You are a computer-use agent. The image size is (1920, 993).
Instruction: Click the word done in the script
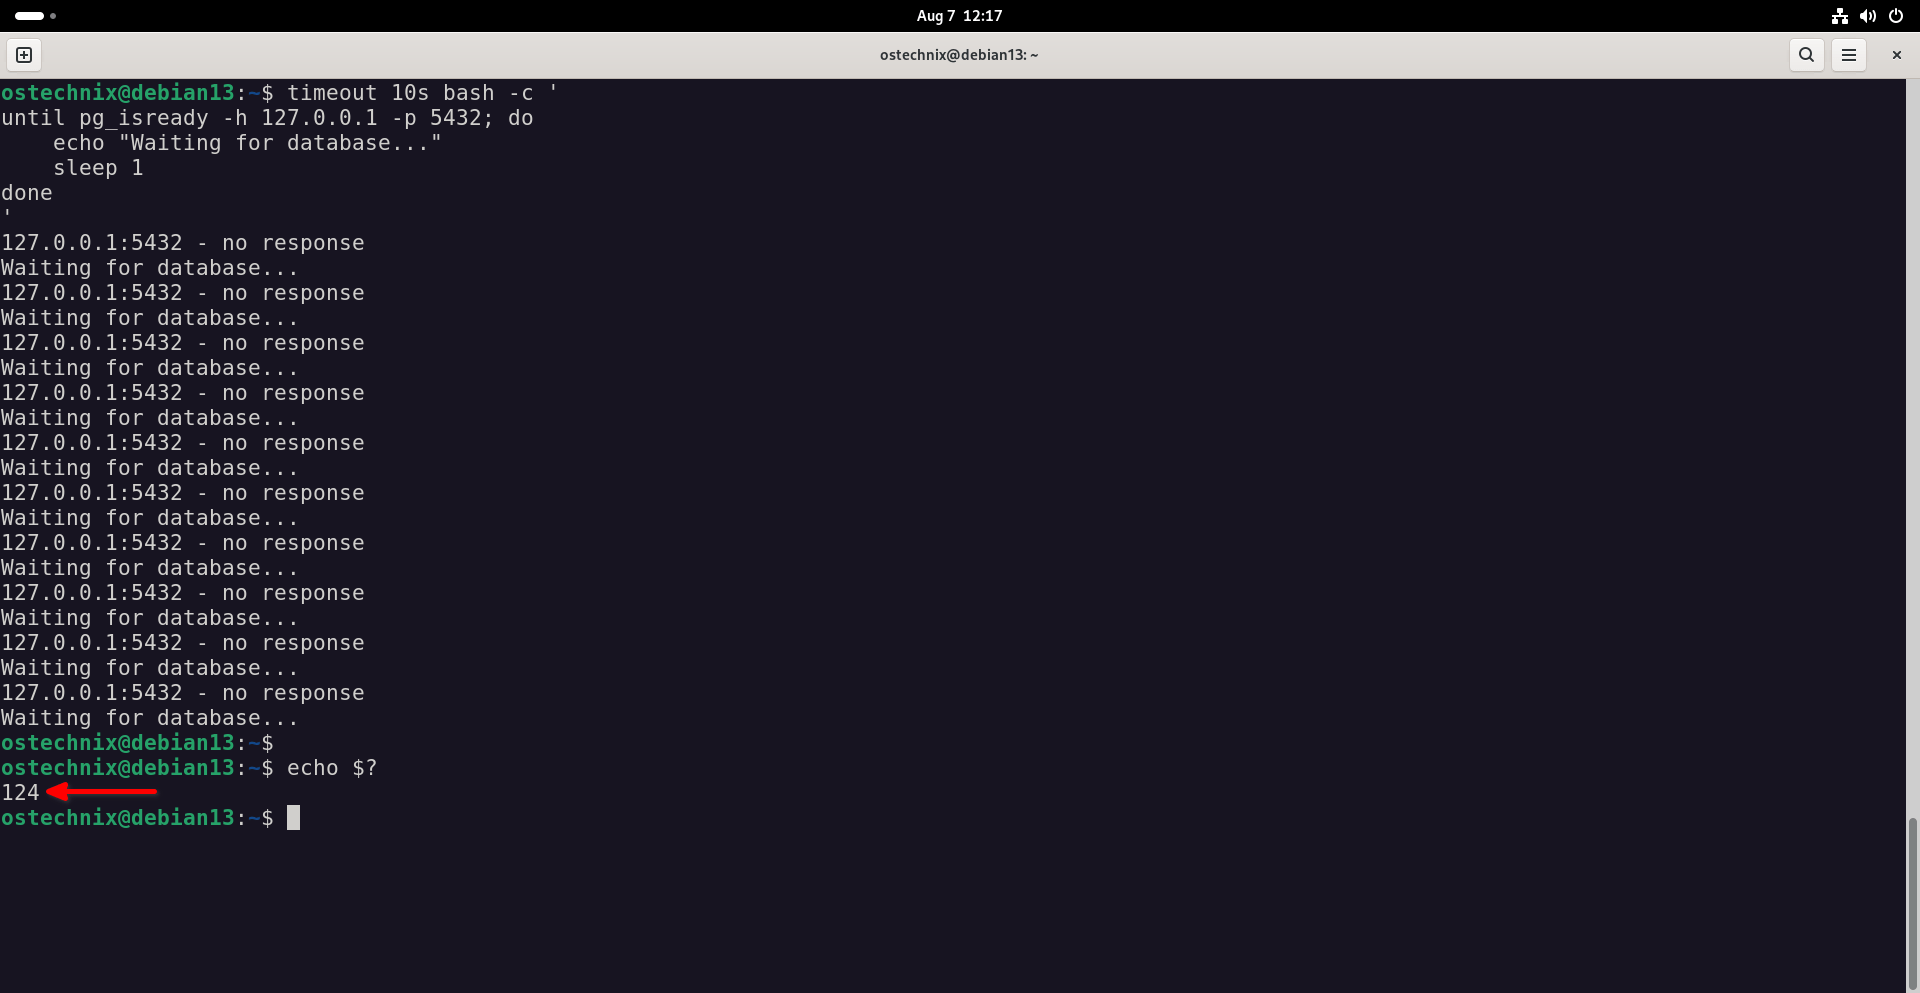click(x=27, y=193)
